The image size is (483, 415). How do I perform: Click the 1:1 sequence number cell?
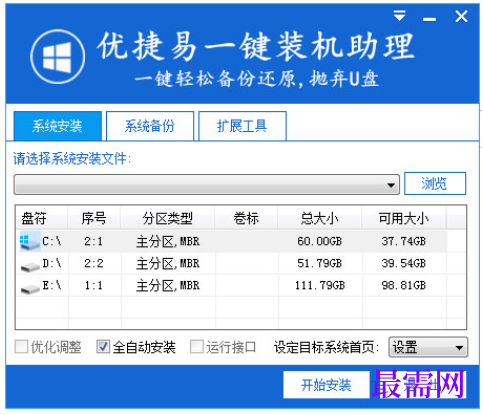[93, 285]
